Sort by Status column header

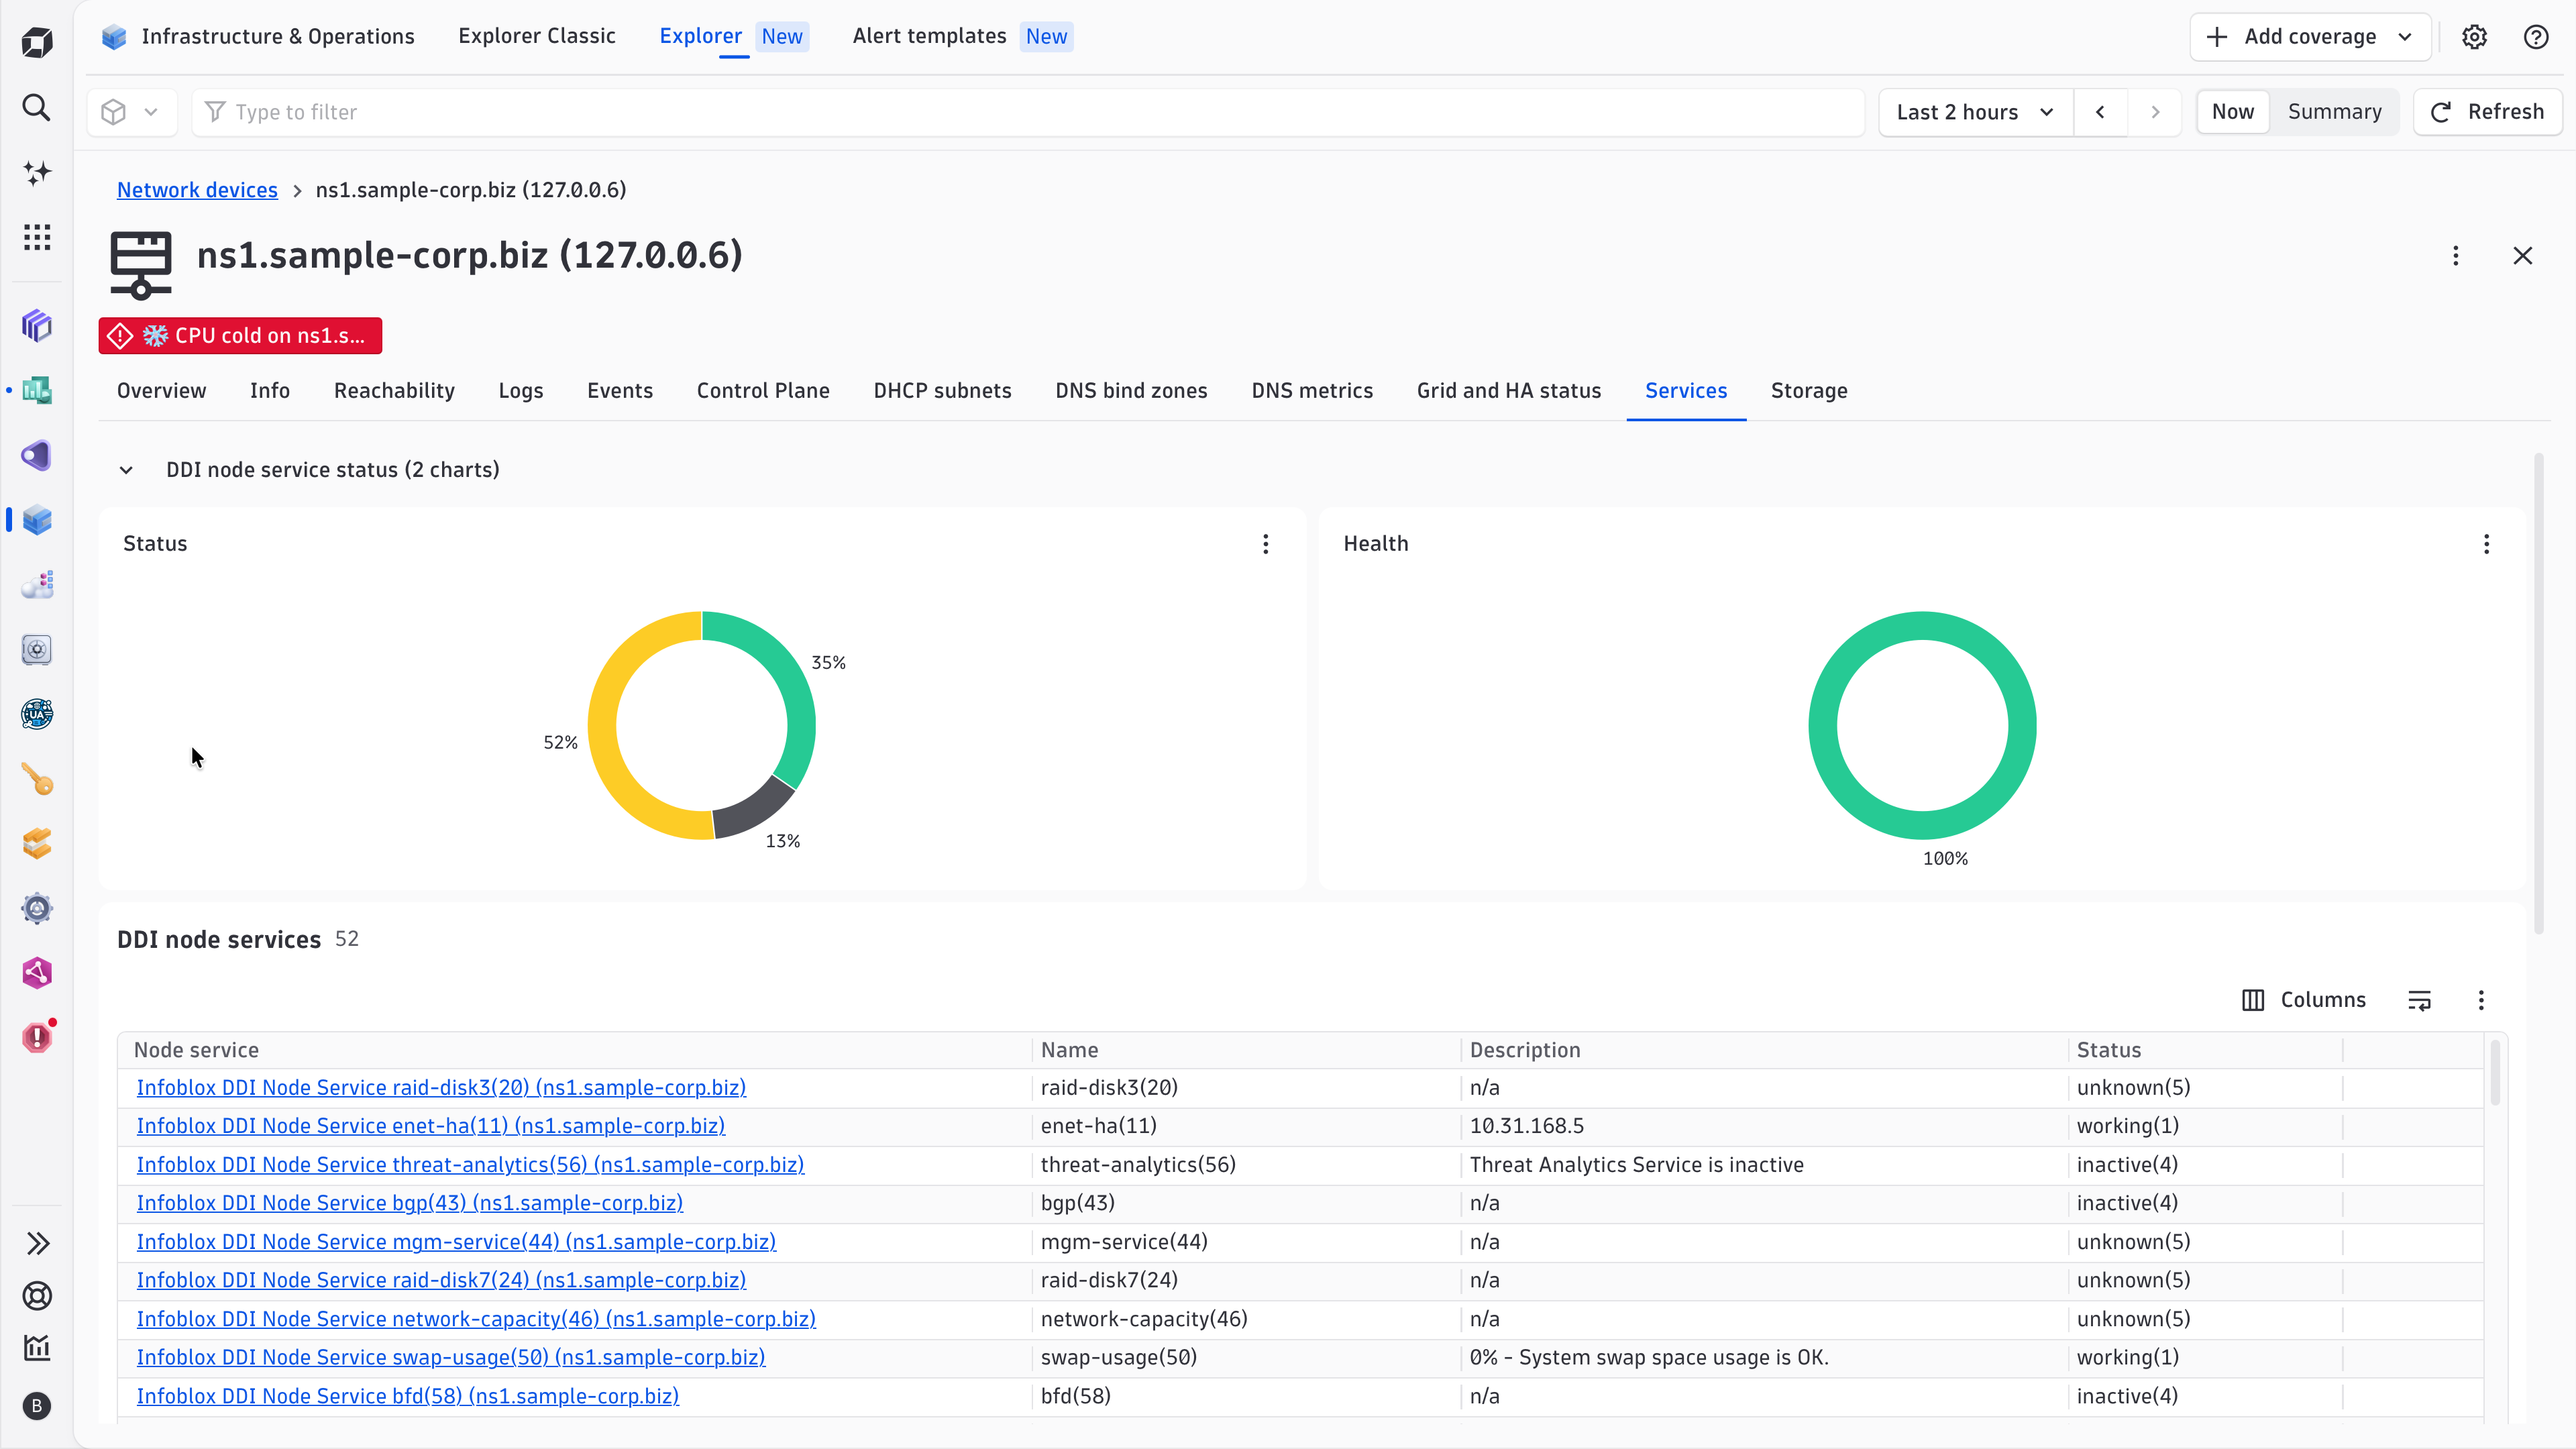pyautogui.click(x=2108, y=1050)
